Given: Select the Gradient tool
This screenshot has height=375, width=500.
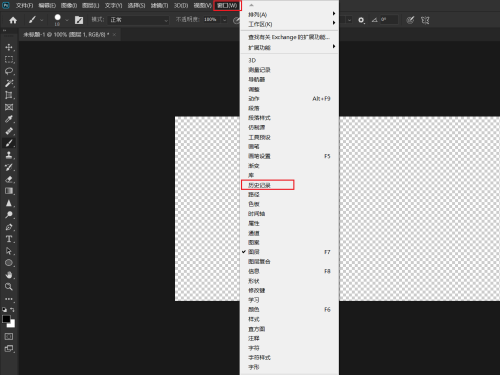Looking at the screenshot, I should point(9,191).
